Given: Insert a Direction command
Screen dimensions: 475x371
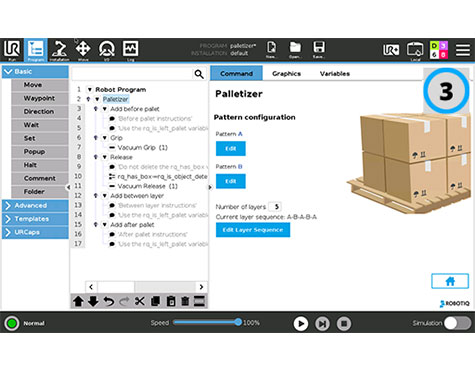Looking at the screenshot, I should [40, 112].
